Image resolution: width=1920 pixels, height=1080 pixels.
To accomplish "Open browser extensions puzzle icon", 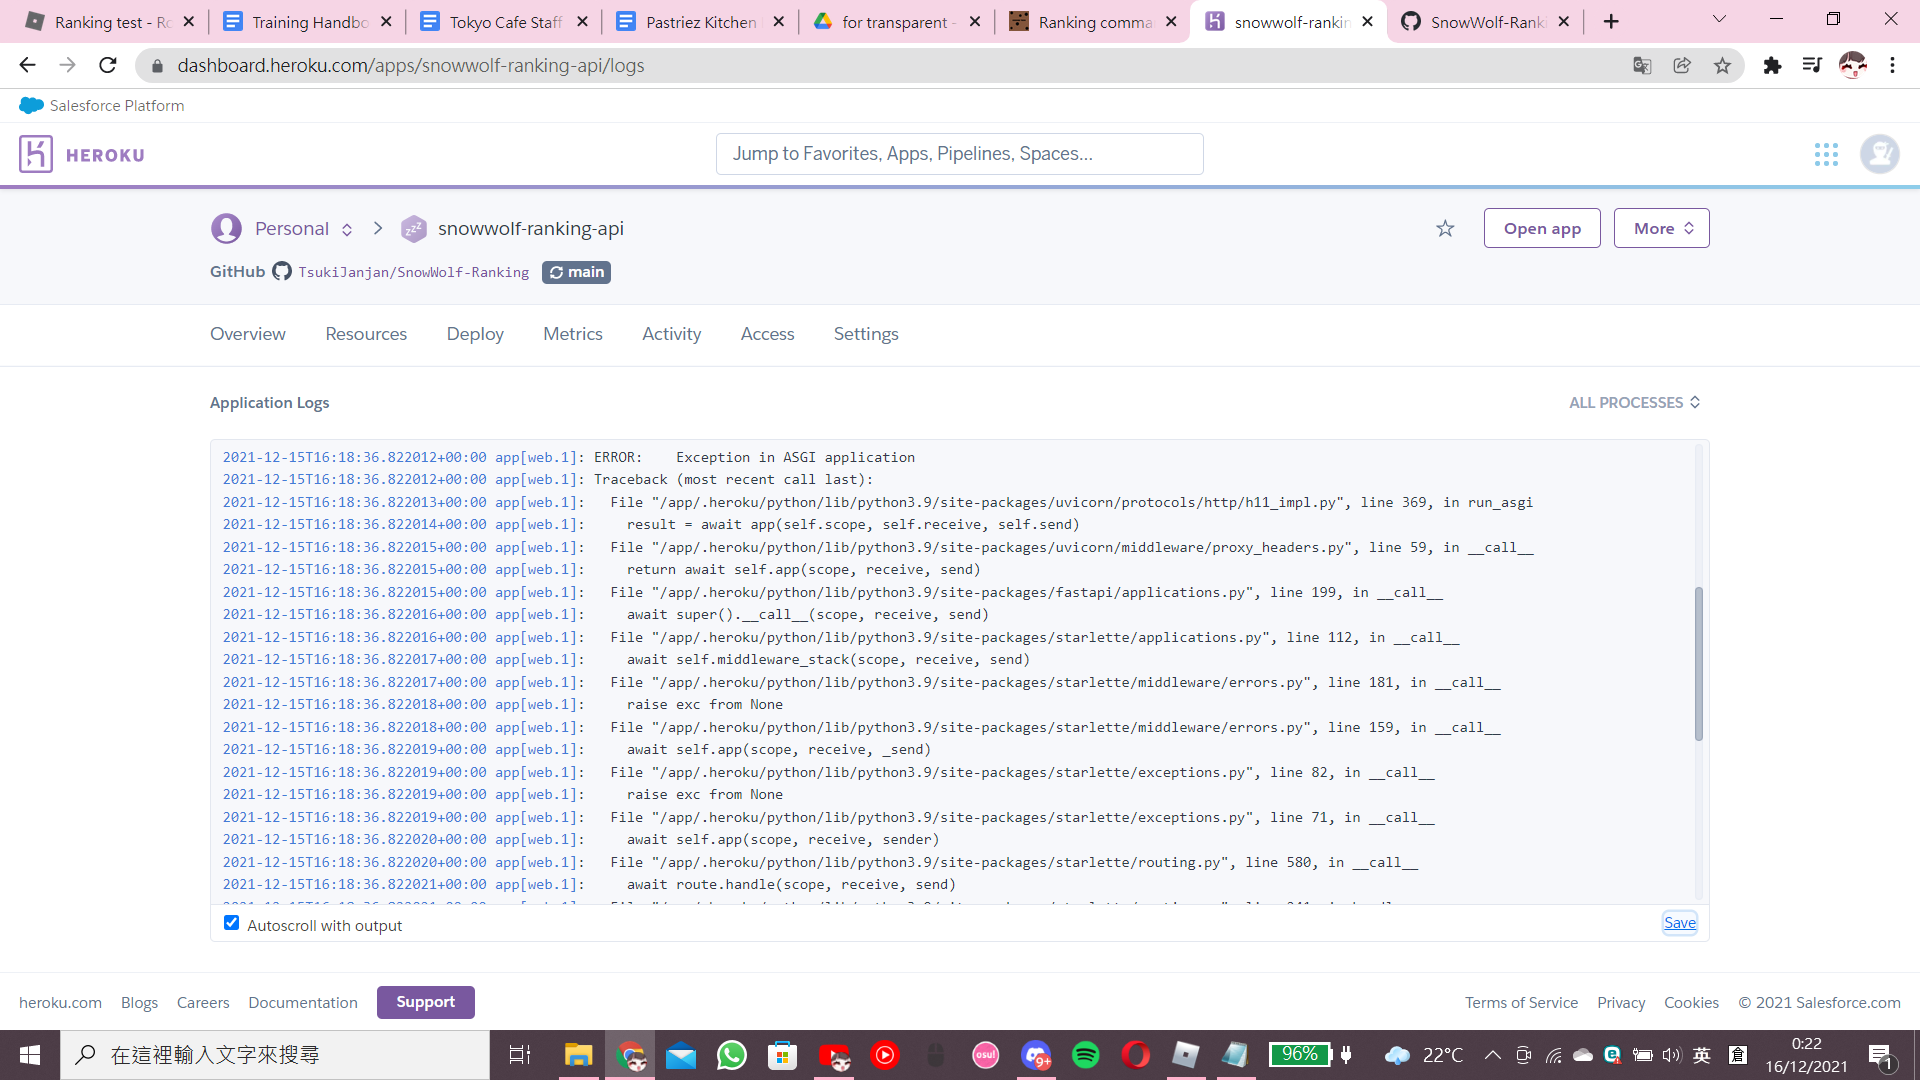I will click(x=1772, y=65).
